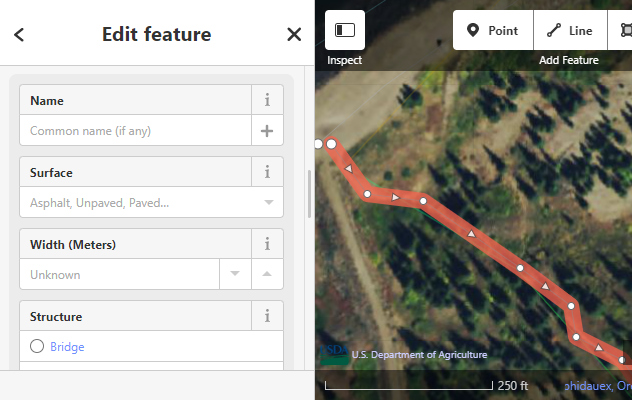View Structure field info
The image size is (632, 400).
pos(267,316)
